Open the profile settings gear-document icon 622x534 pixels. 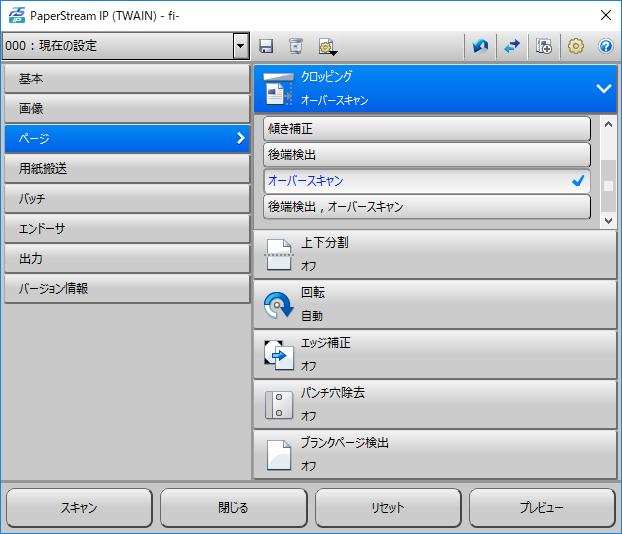point(328,47)
